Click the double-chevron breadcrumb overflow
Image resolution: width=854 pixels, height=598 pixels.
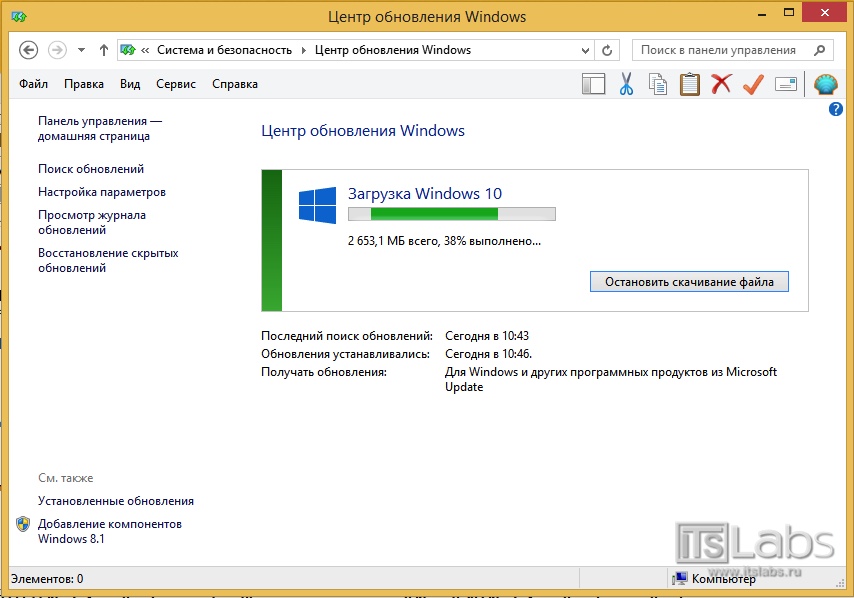(x=145, y=51)
